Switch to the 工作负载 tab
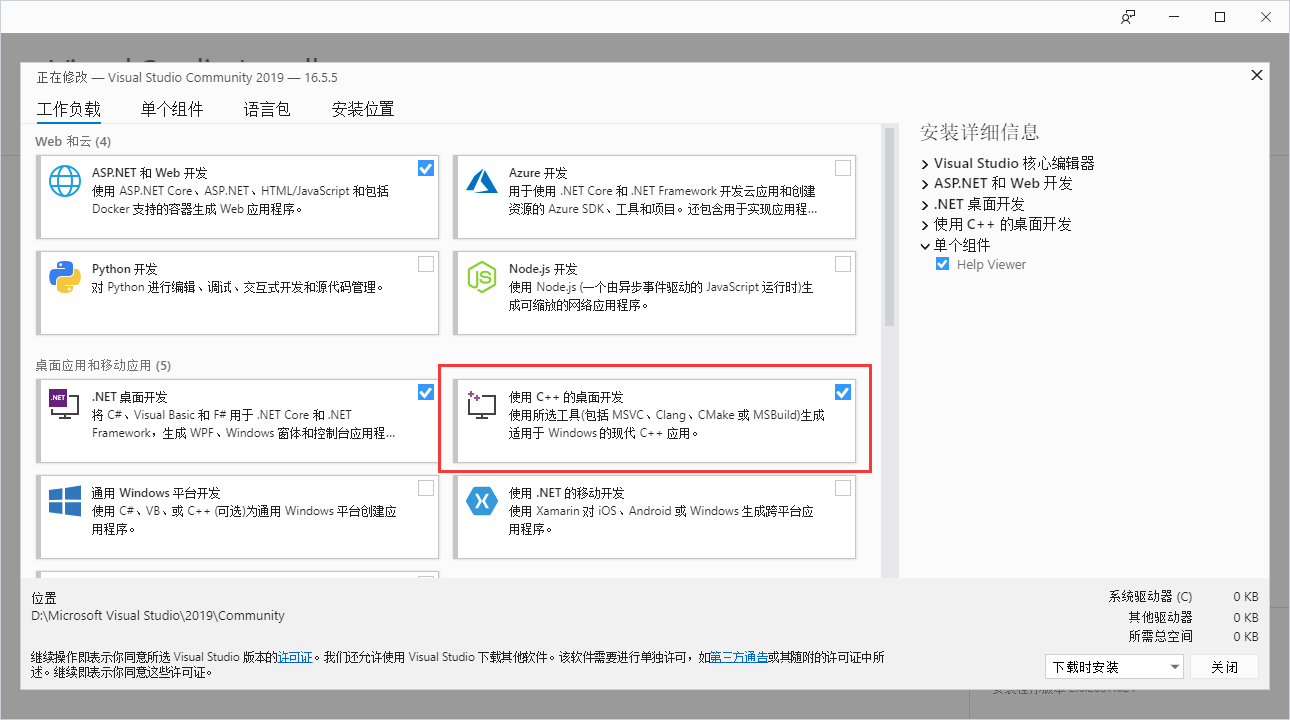This screenshot has width=1290, height=720. coord(69,109)
